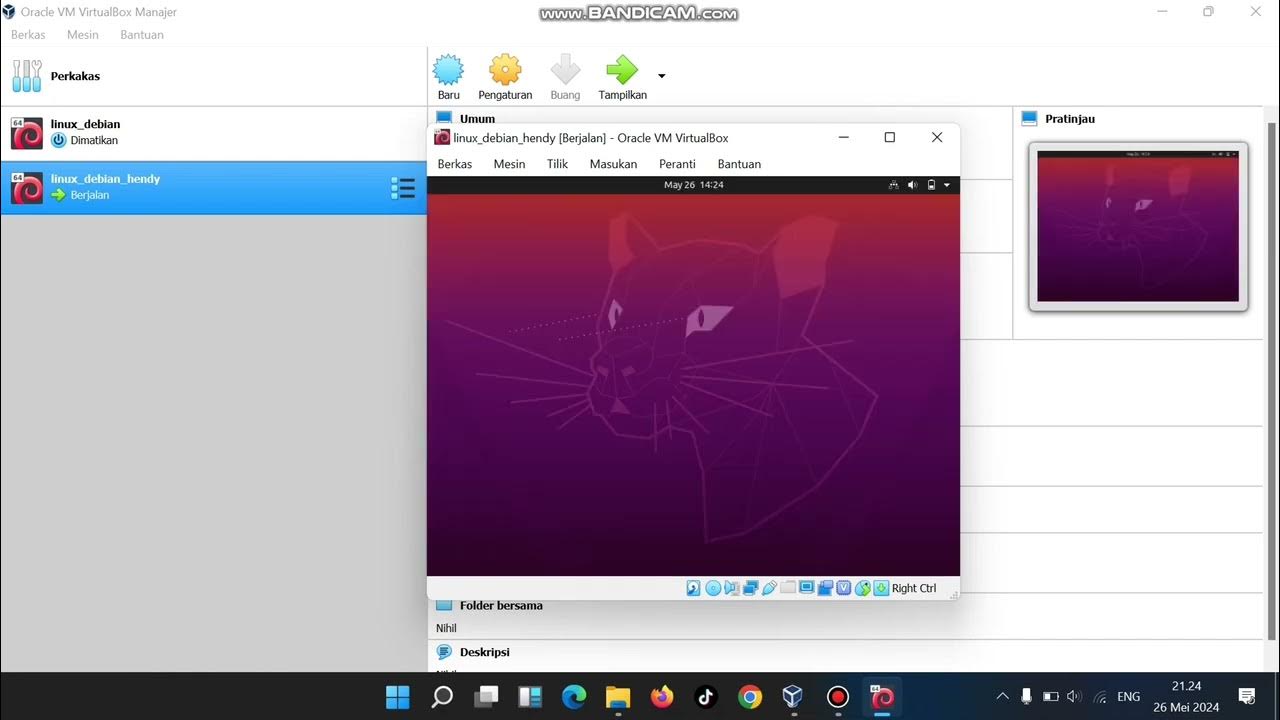Click mouse integration icon in VM status bar

point(863,588)
